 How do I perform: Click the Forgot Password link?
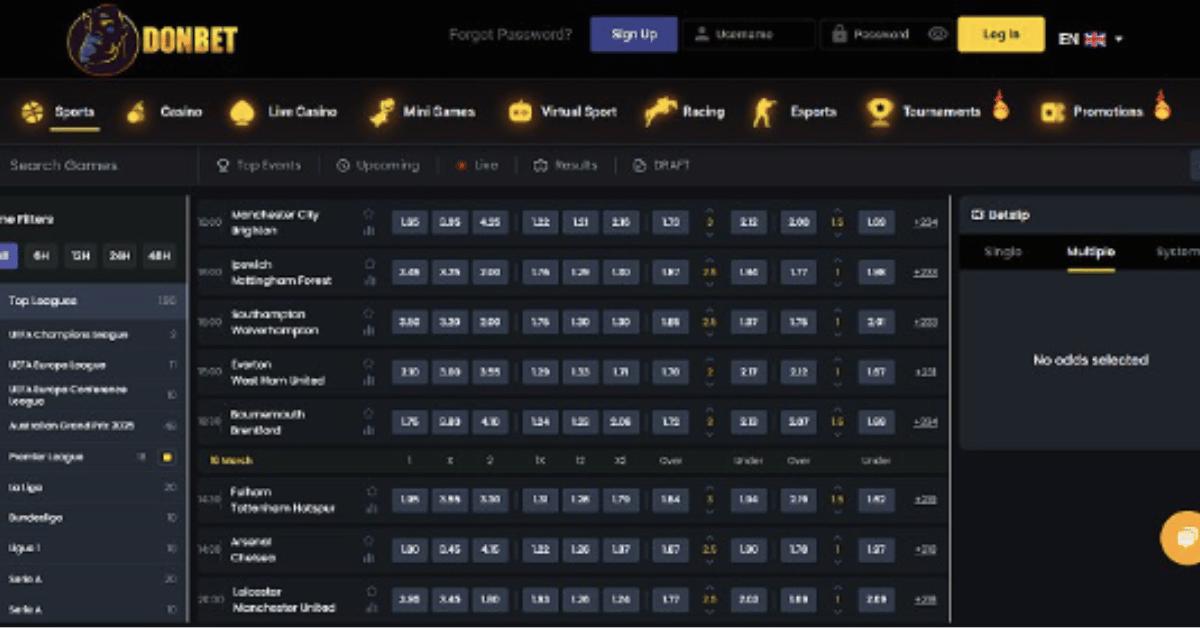[x=510, y=34]
